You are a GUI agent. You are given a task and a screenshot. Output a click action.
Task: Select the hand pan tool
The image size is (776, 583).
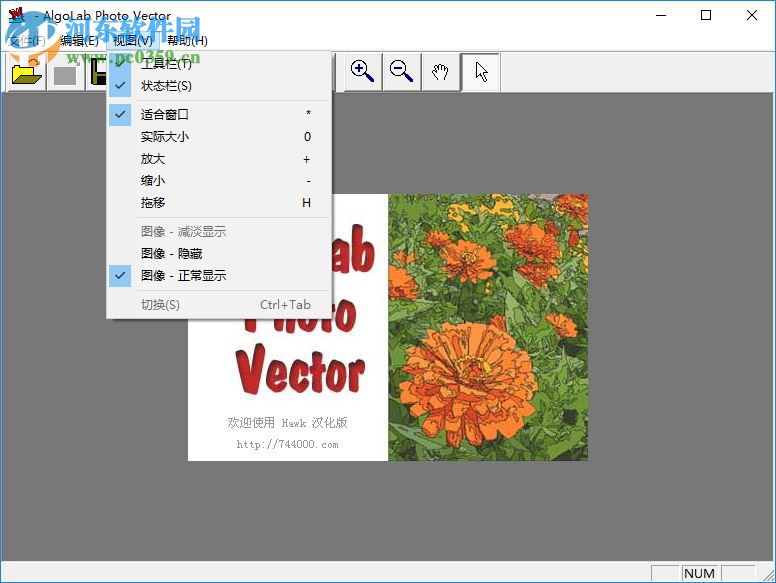click(440, 72)
